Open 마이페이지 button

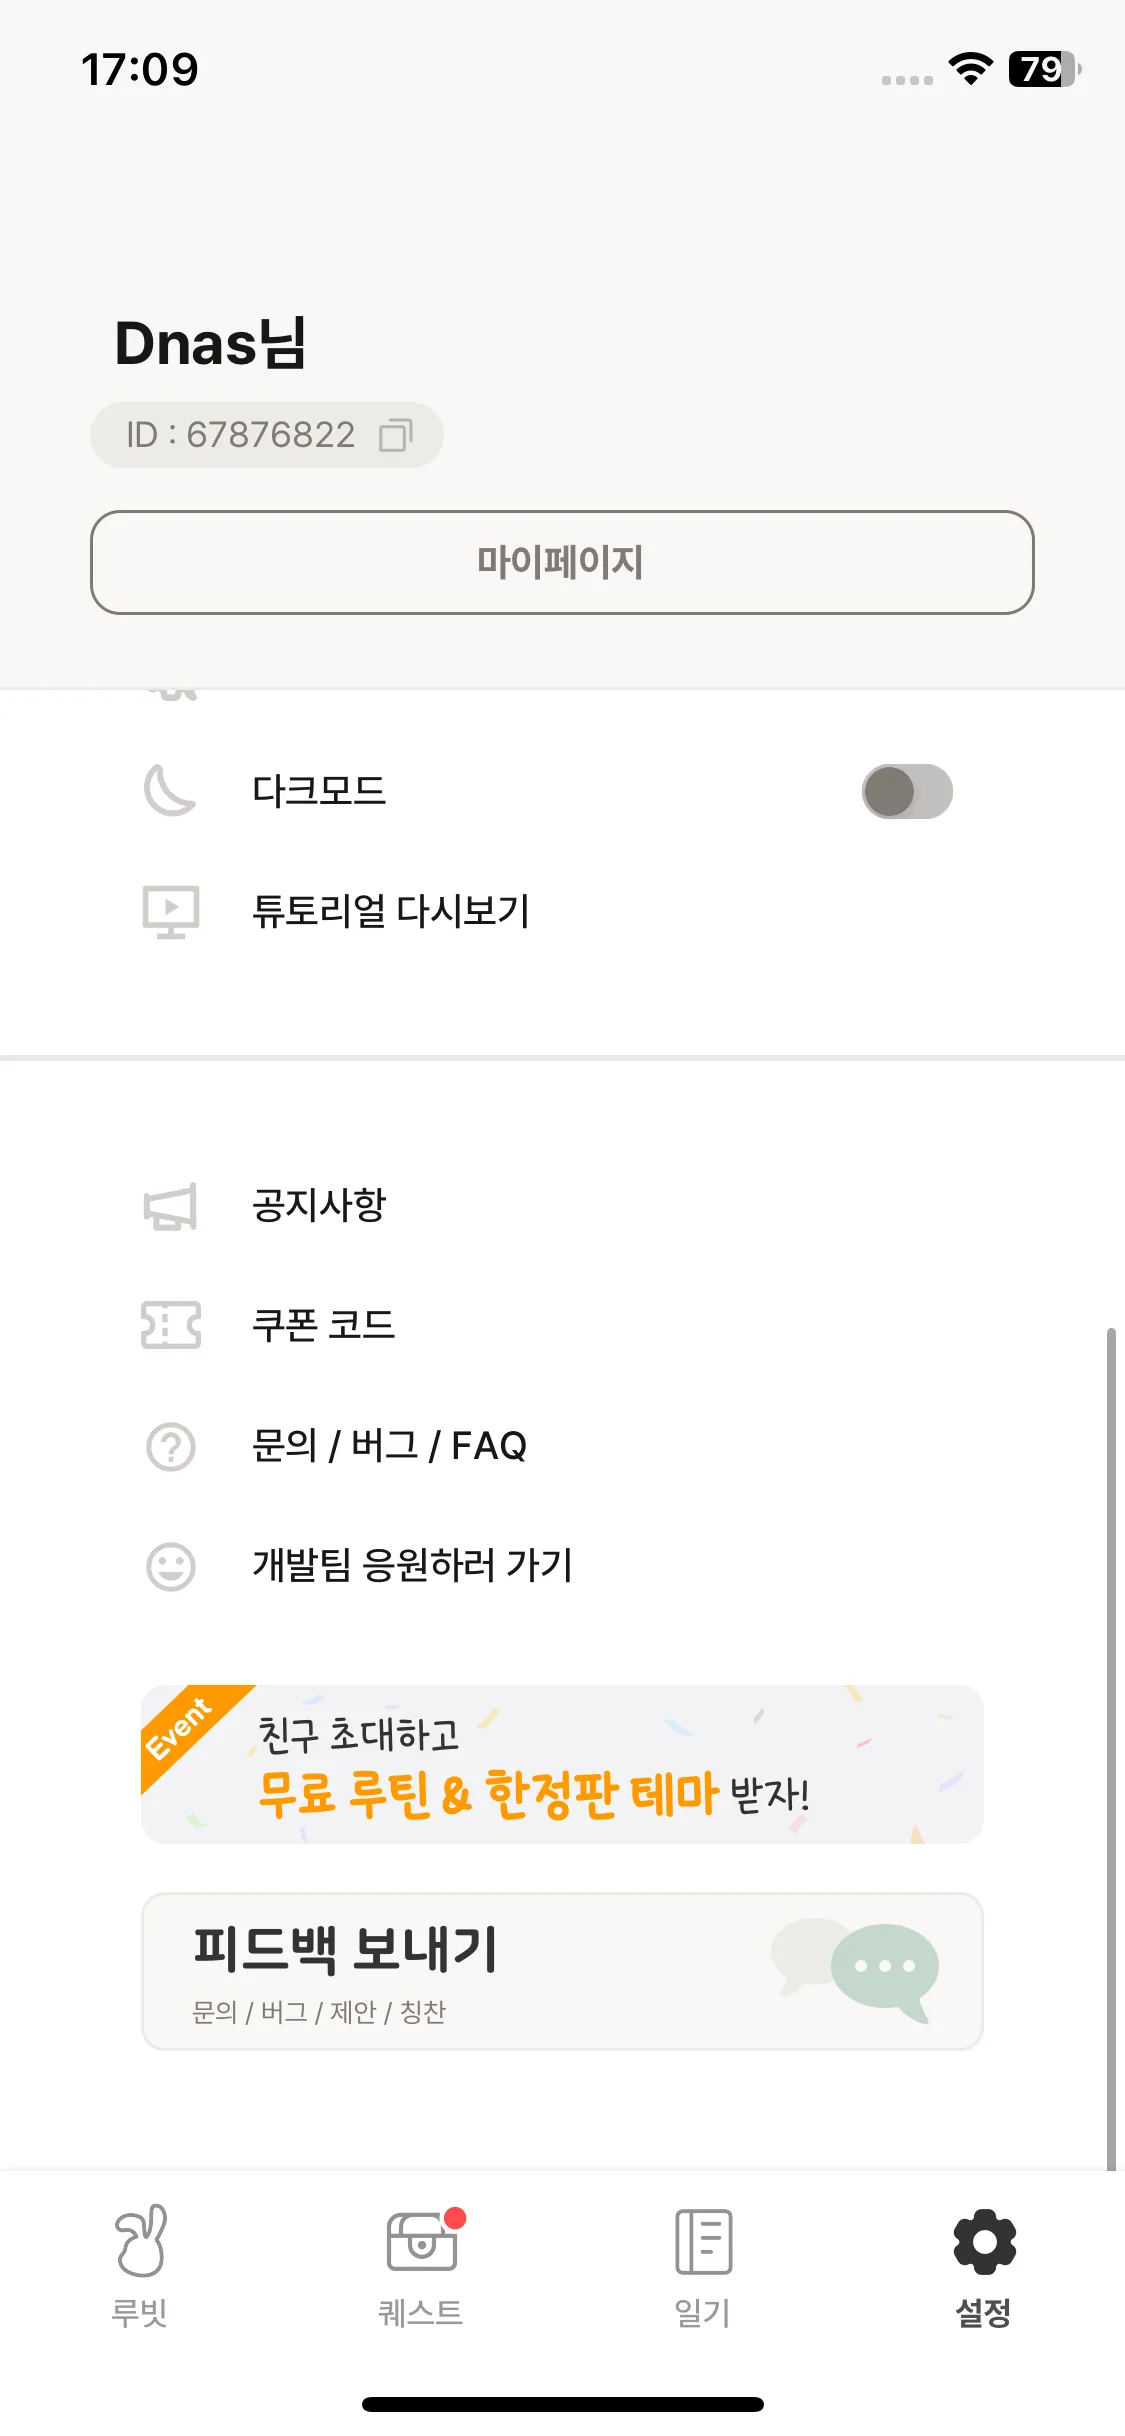click(562, 562)
